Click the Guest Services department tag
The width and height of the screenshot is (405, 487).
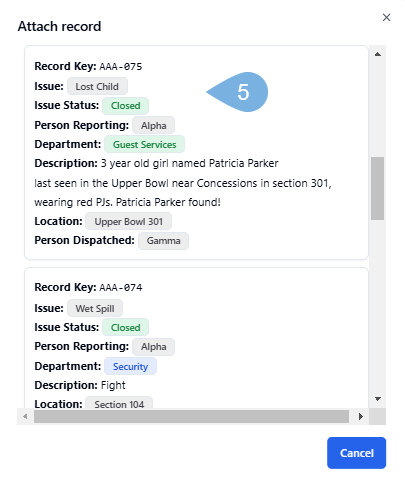[144, 144]
